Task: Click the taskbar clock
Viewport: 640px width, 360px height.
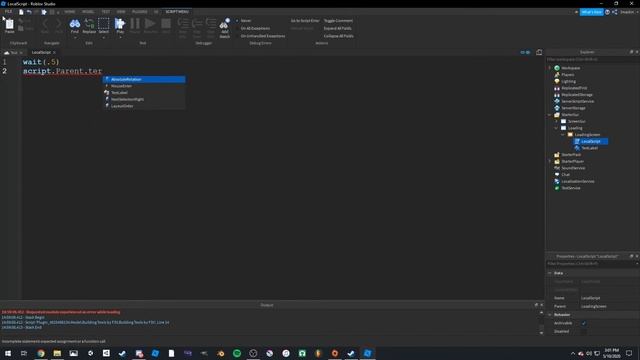Action: coord(611,353)
